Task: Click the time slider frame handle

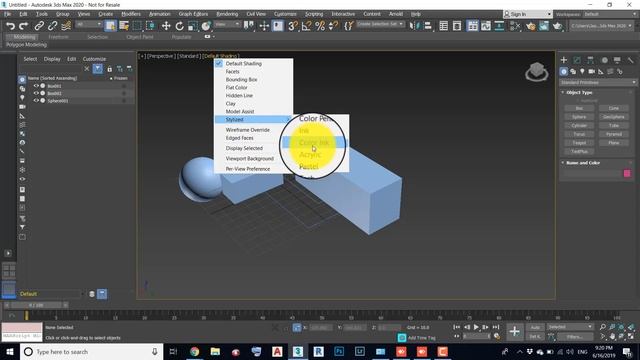Action: click(x=36, y=305)
